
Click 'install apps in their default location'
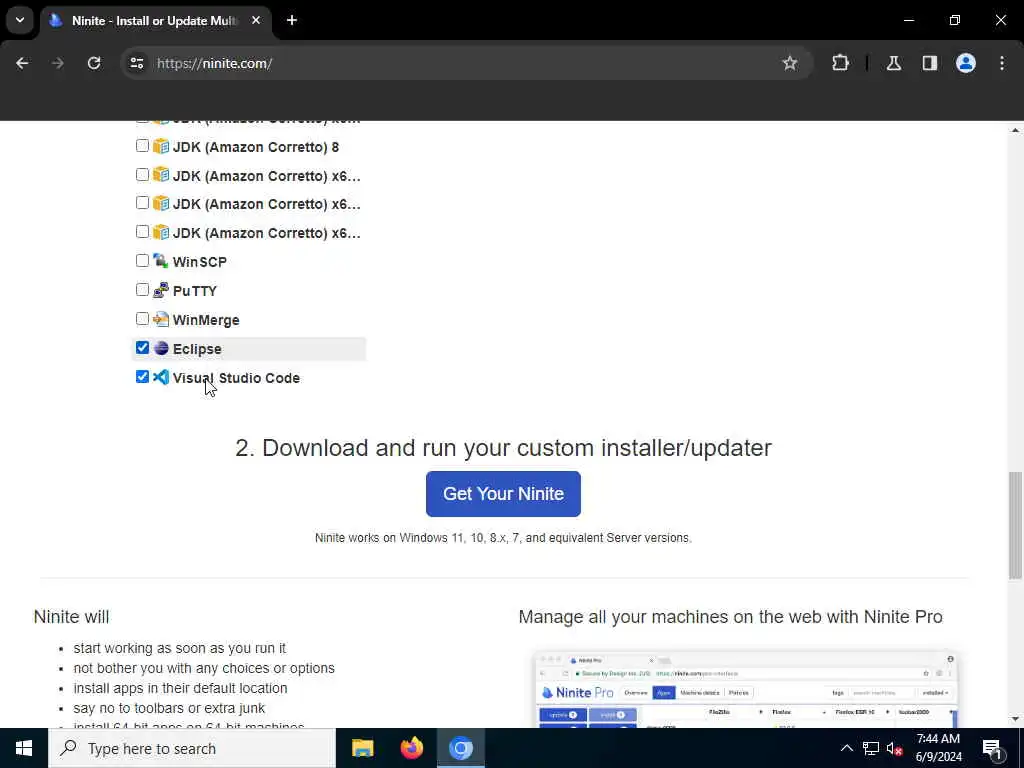tap(180, 688)
